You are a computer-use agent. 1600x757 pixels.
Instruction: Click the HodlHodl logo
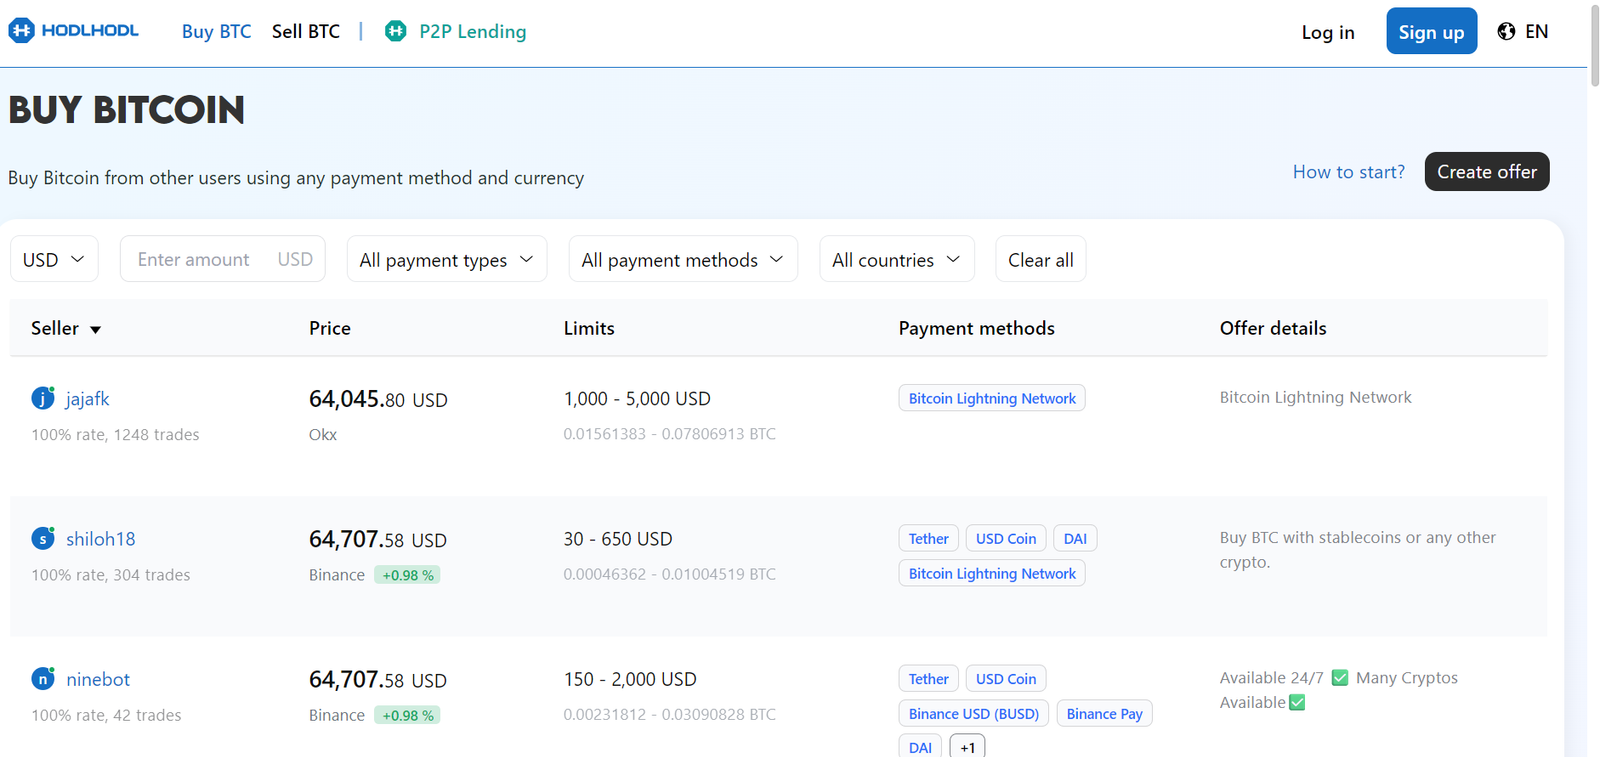pos(74,31)
